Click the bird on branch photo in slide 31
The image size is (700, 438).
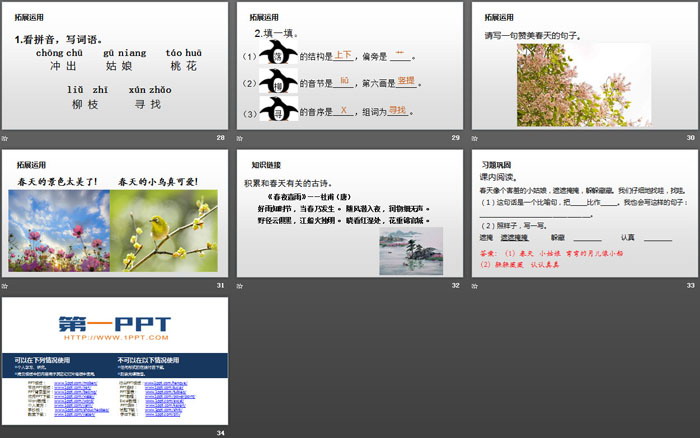(x=163, y=230)
